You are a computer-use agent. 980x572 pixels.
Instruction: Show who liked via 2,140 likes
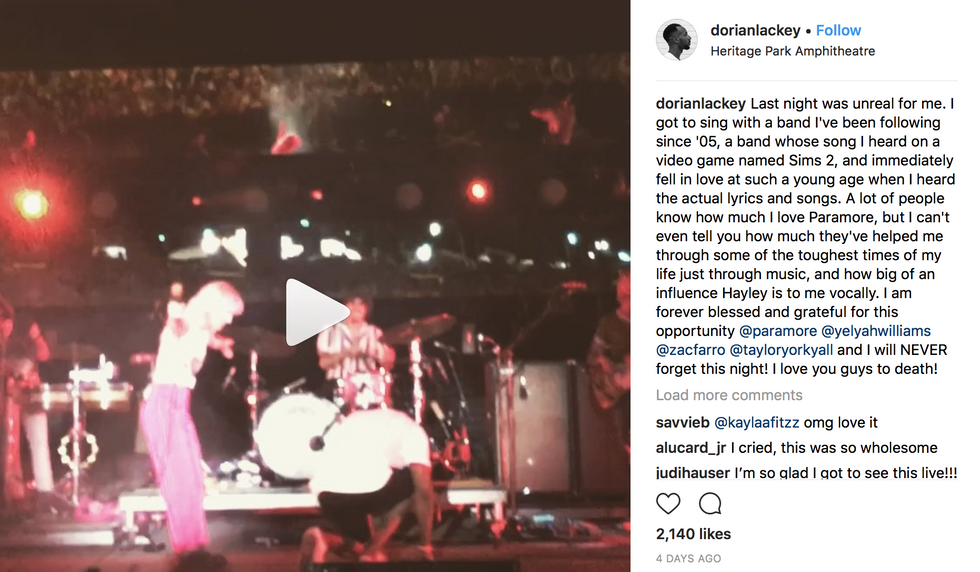coord(693,534)
